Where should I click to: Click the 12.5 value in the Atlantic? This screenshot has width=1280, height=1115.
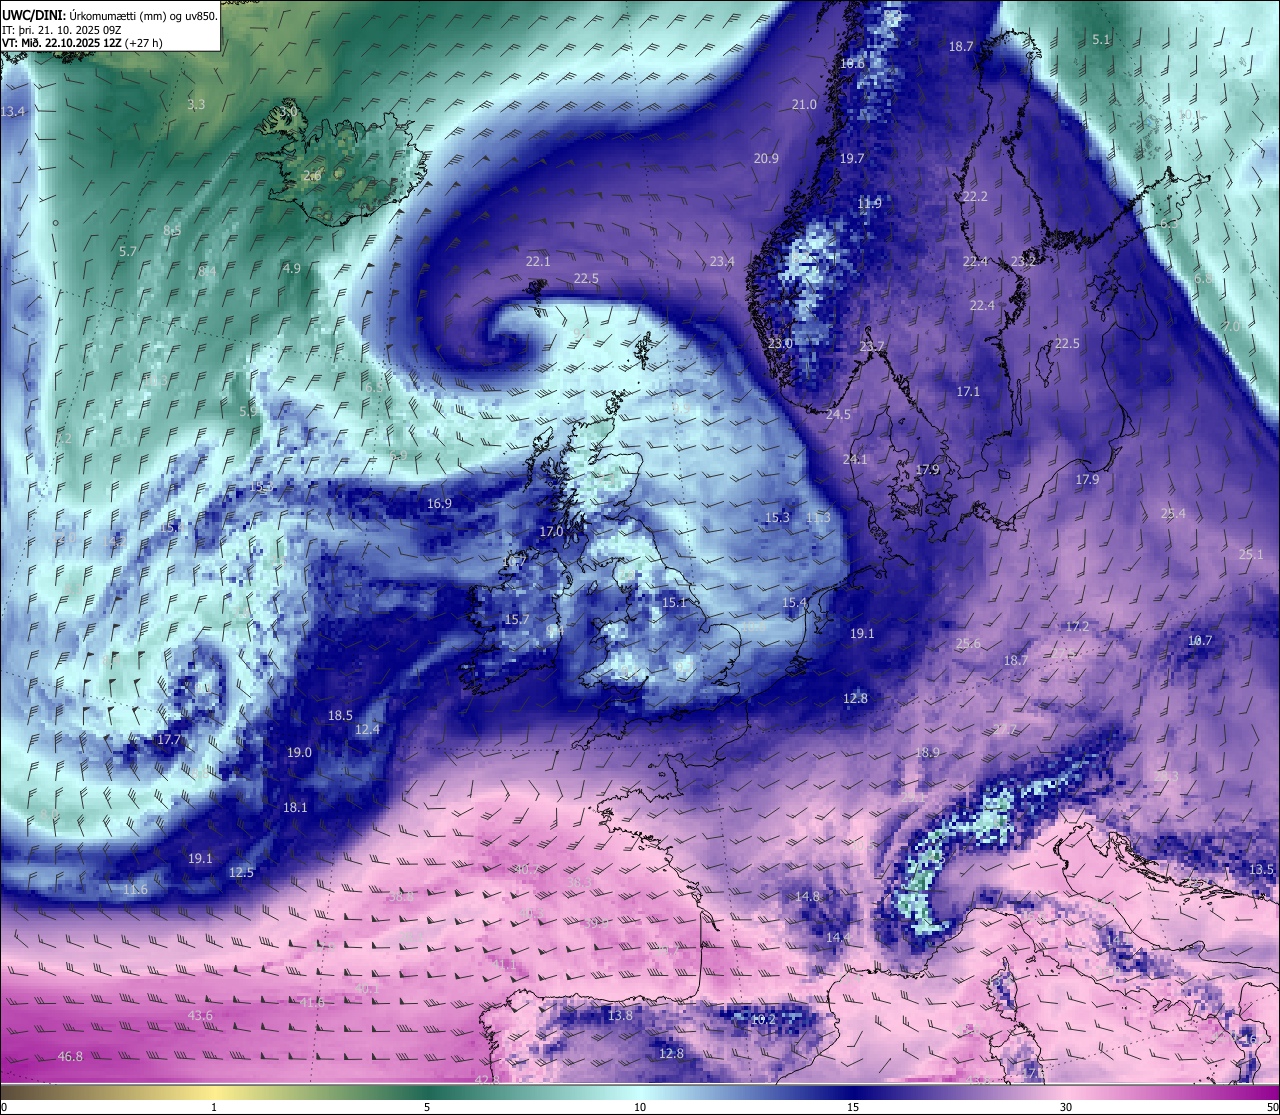pos(241,872)
